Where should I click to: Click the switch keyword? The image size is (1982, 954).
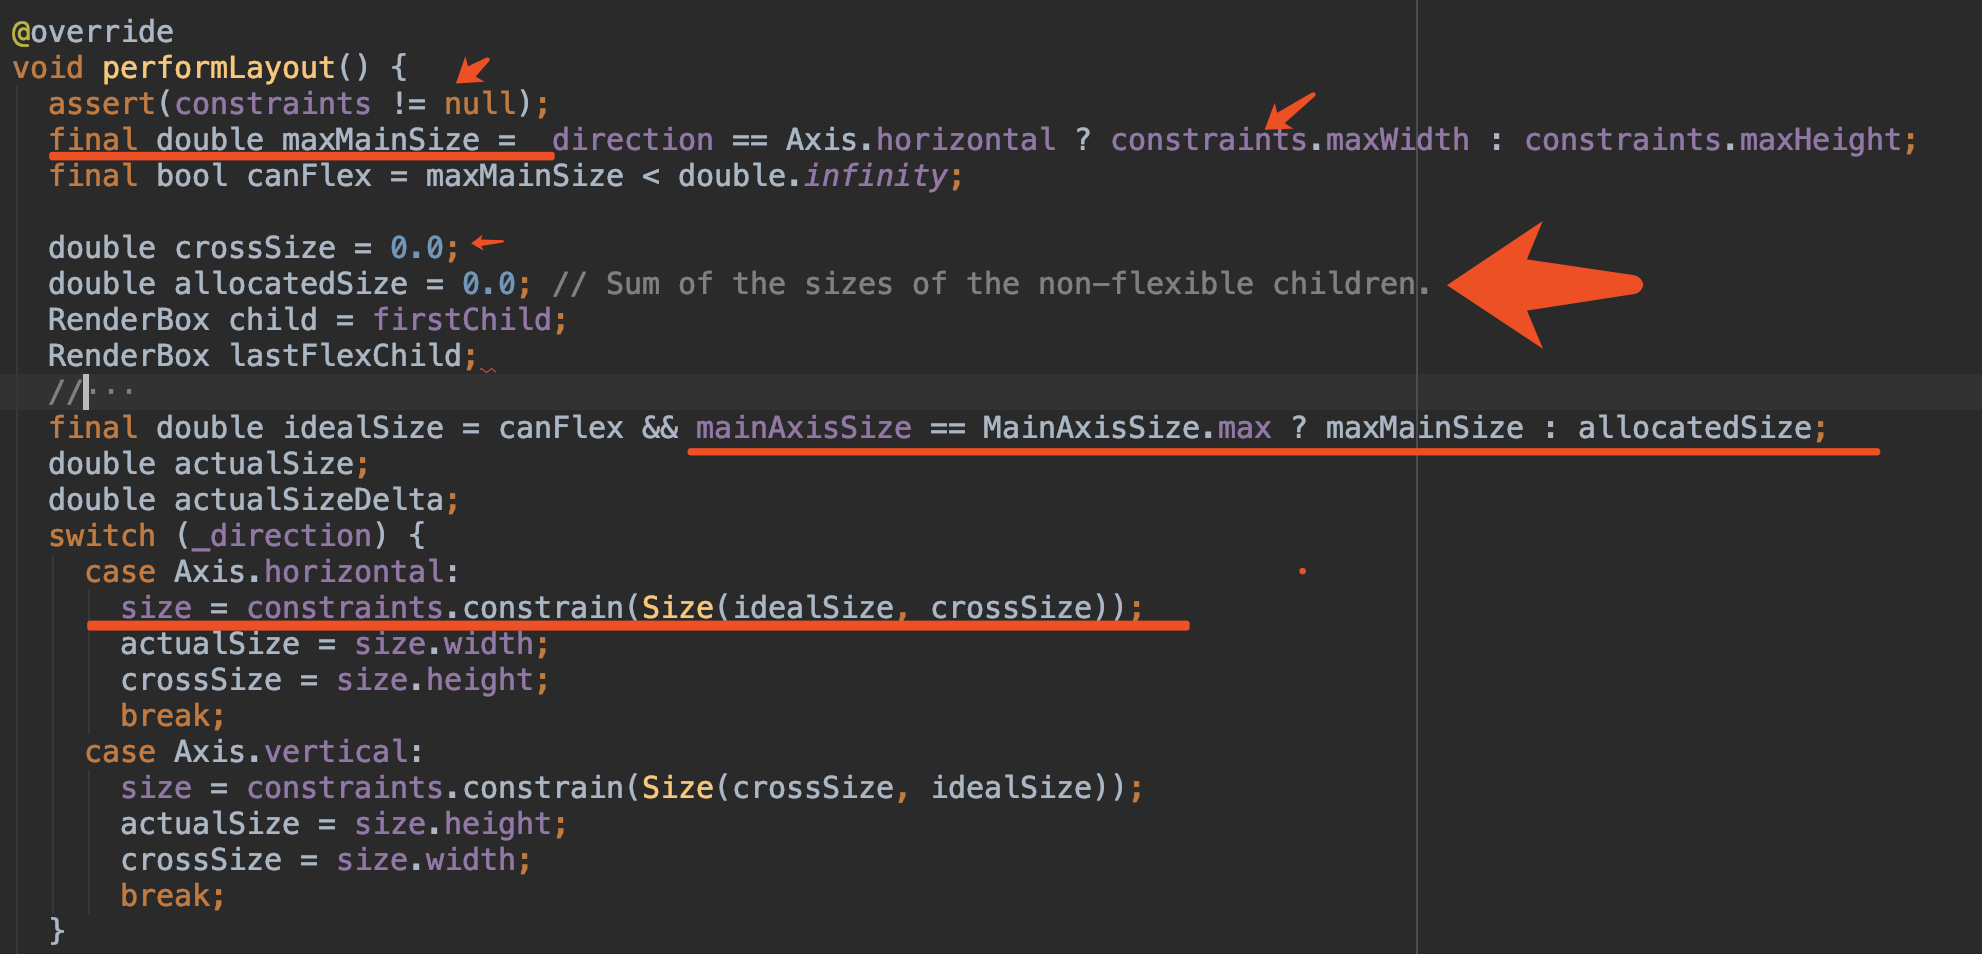102,536
